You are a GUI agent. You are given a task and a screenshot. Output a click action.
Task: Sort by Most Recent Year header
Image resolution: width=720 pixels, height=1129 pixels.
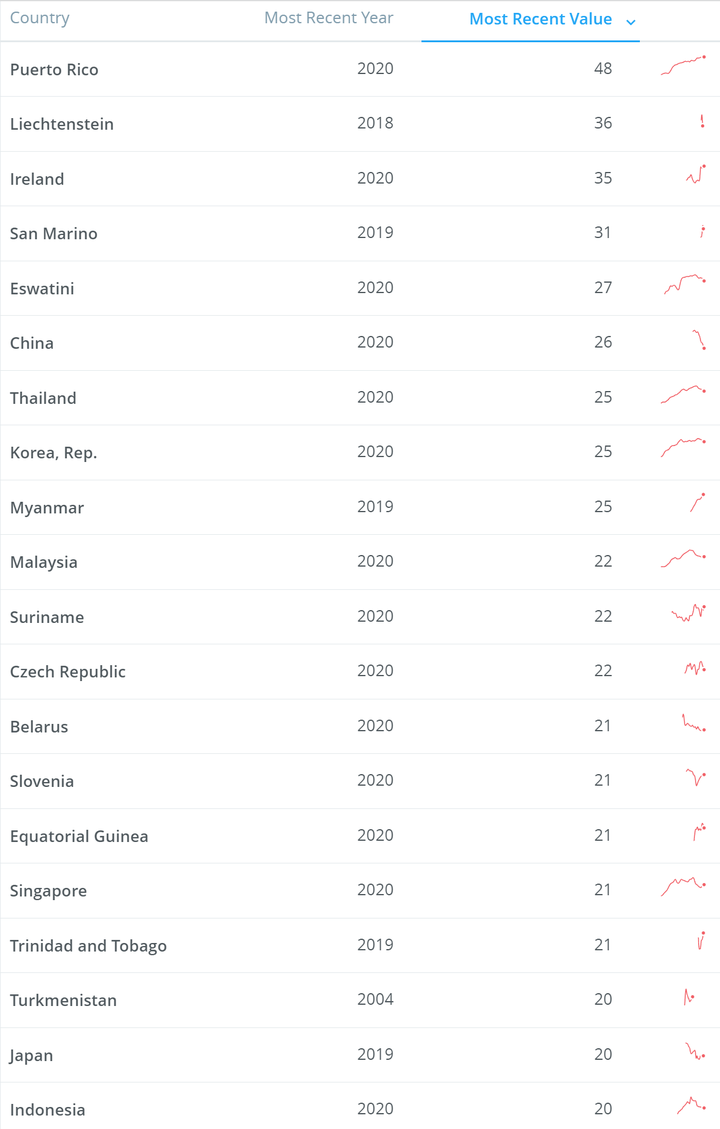click(328, 18)
